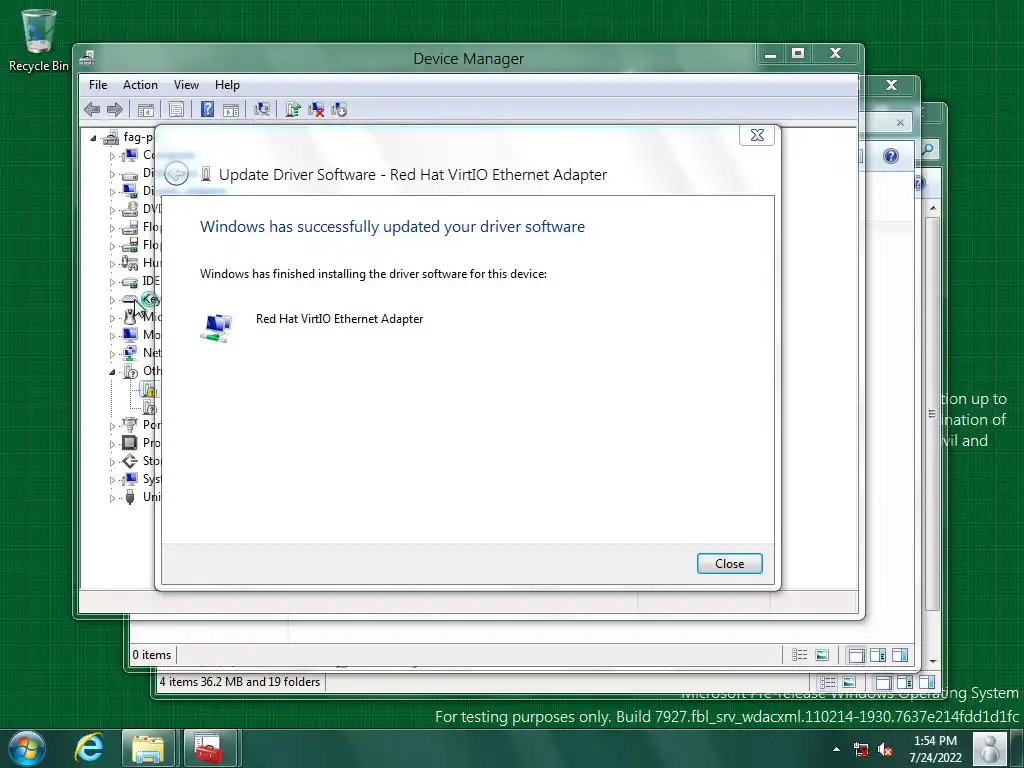Select the Red Hat VirtIO Ethernet Adapter device name
Image resolution: width=1024 pixels, height=768 pixels.
[x=340, y=319]
